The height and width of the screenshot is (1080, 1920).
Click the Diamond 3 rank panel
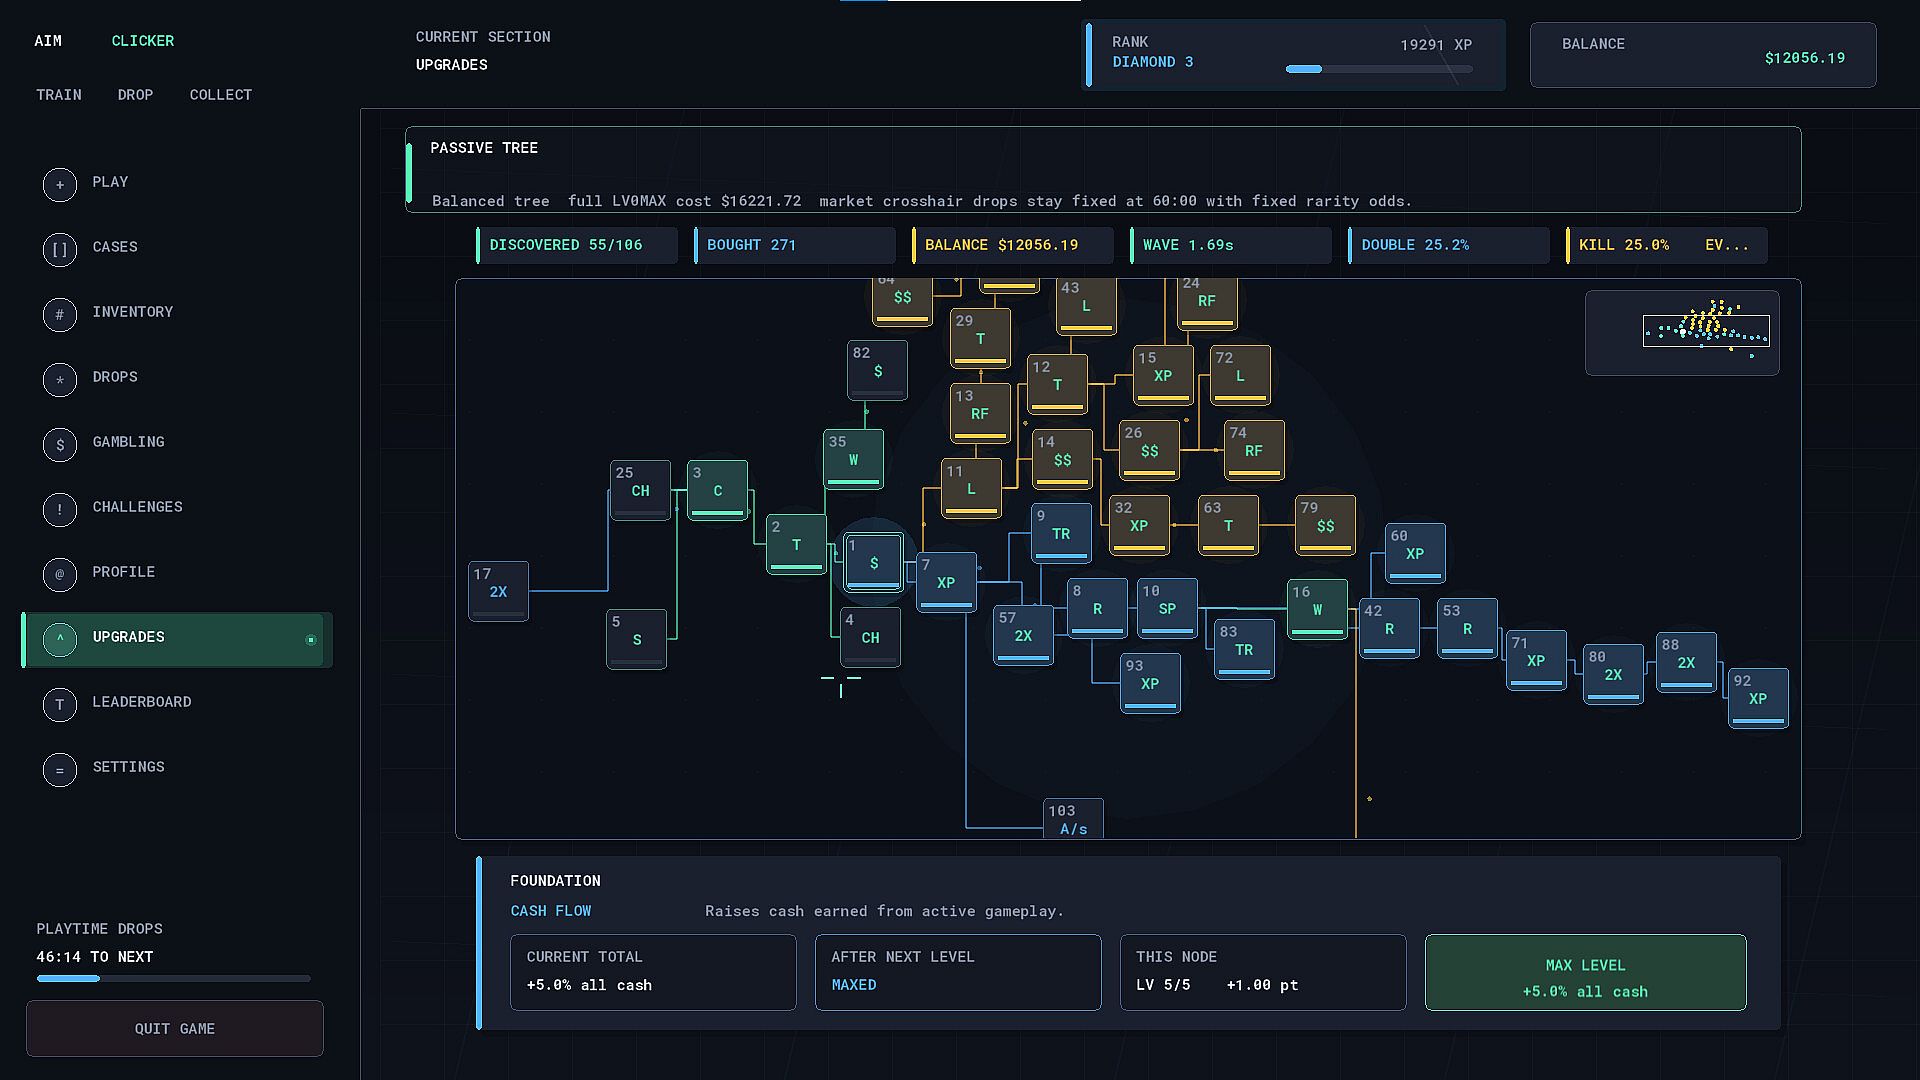pos(1296,55)
